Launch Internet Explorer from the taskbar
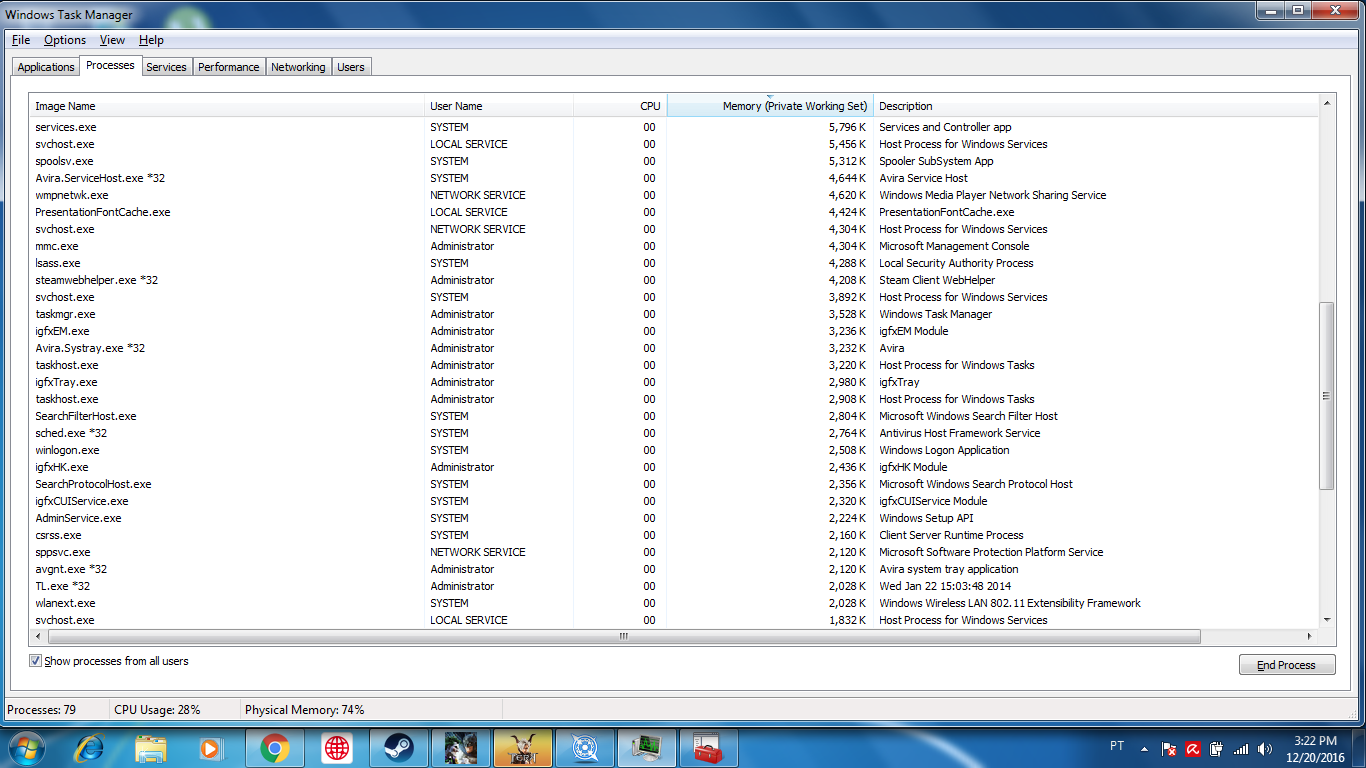The height and width of the screenshot is (768, 1366). pyautogui.click(x=89, y=748)
